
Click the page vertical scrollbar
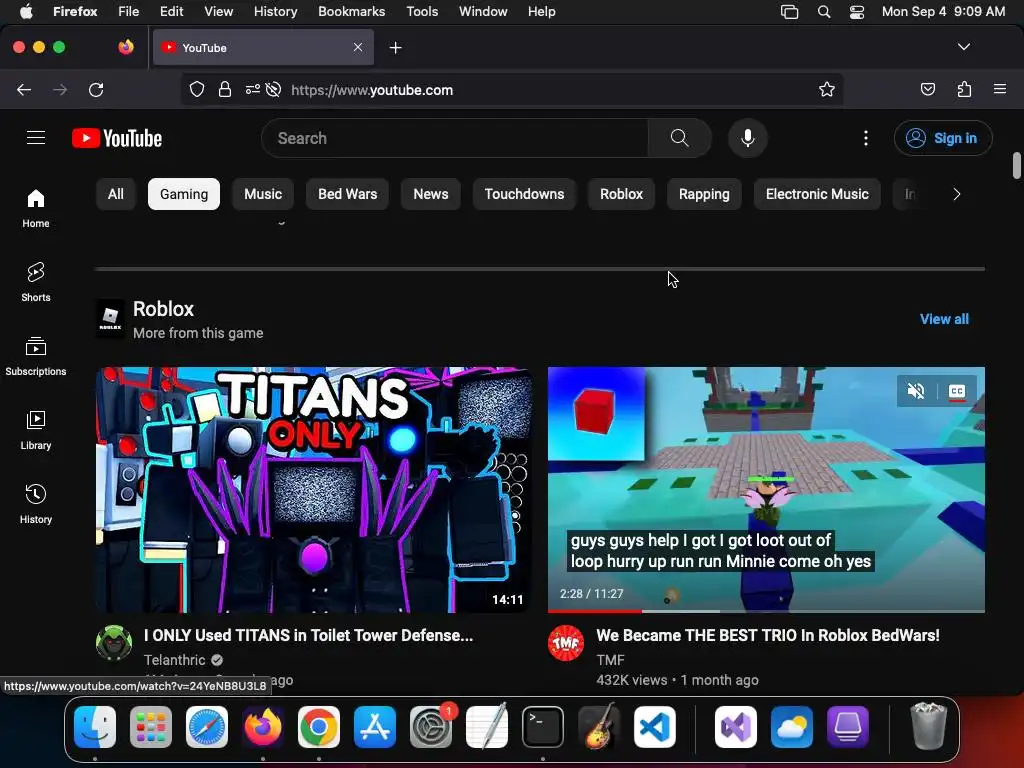(1017, 165)
